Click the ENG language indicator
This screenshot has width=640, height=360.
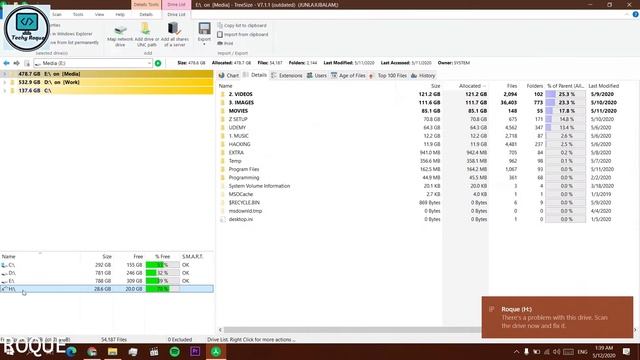click(582, 351)
